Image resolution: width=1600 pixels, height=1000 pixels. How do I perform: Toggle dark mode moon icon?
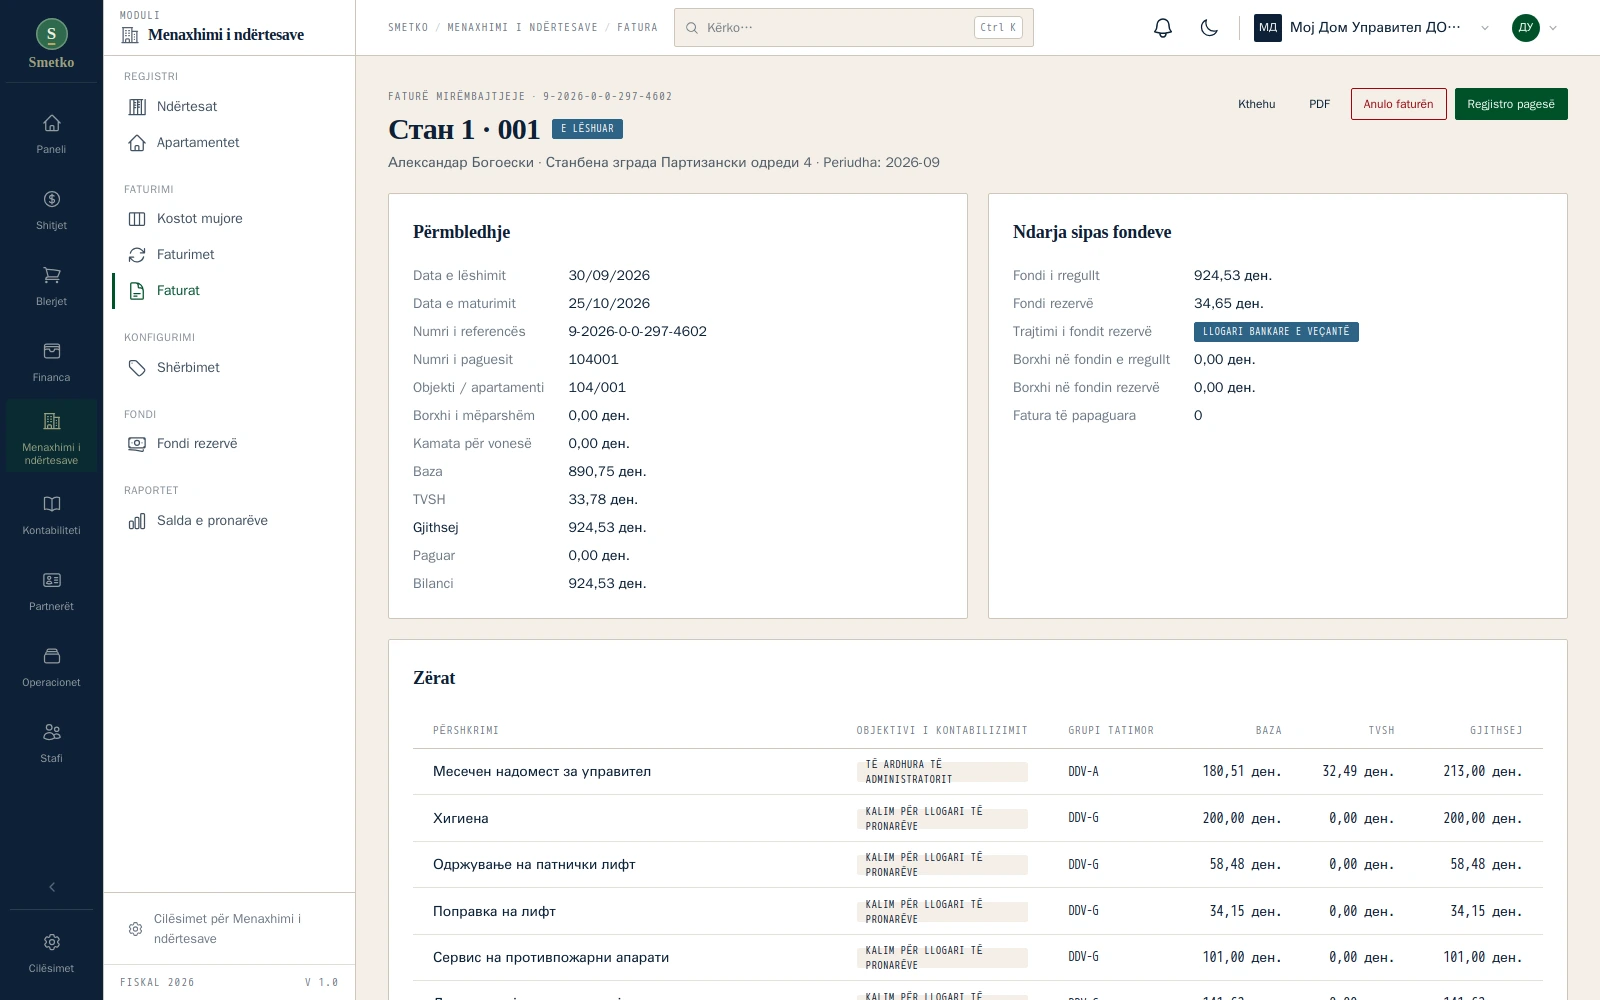(x=1209, y=28)
